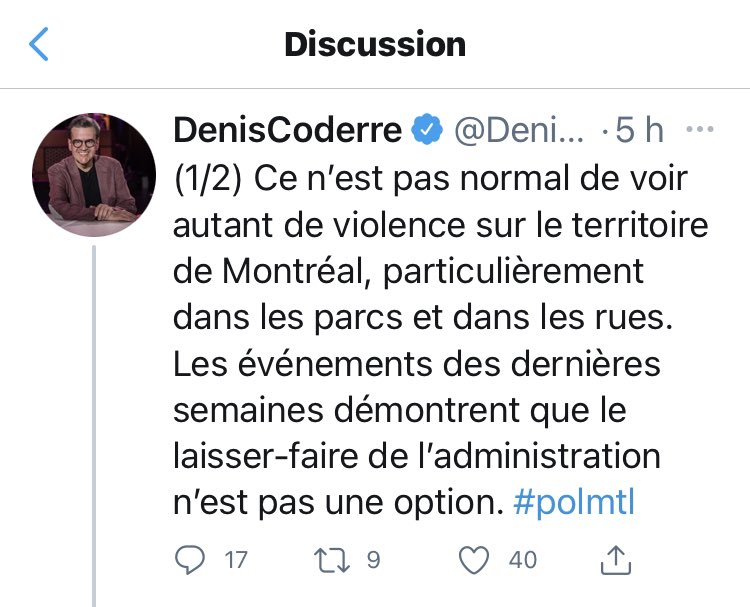
Task: Select the @Deni... username handle
Action: click(518, 130)
